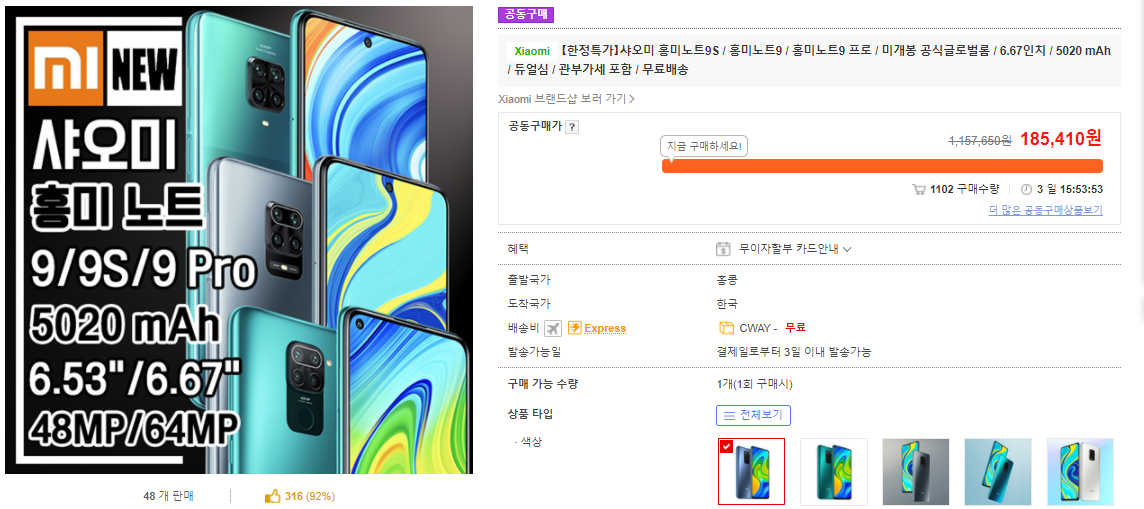
Task: Click the purple 공동구매 tab label
Action: pos(526,13)
